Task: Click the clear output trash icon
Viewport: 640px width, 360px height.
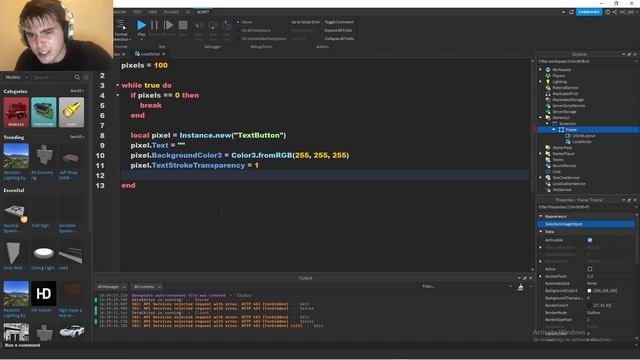Action: pyautogui.click(x=520, y=287)
